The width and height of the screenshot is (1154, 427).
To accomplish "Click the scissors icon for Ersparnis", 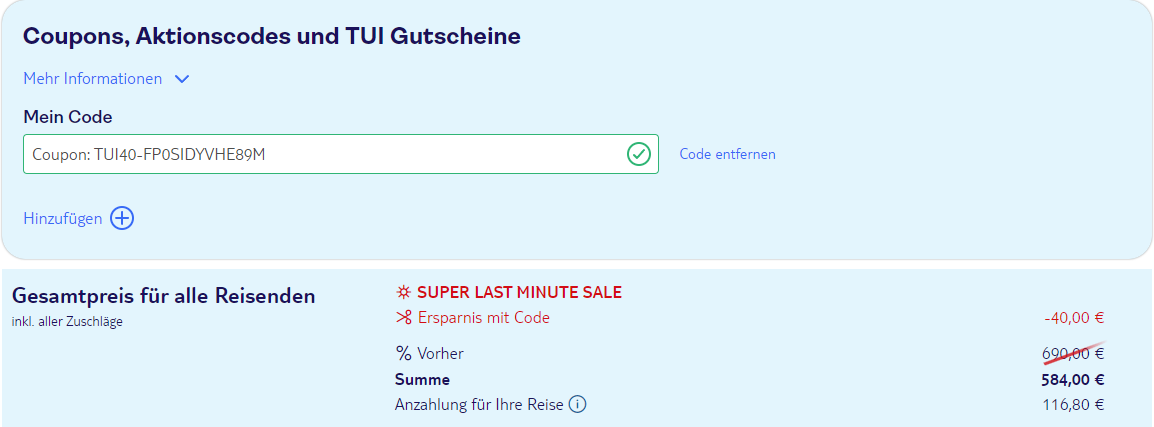I will [403, 318].
